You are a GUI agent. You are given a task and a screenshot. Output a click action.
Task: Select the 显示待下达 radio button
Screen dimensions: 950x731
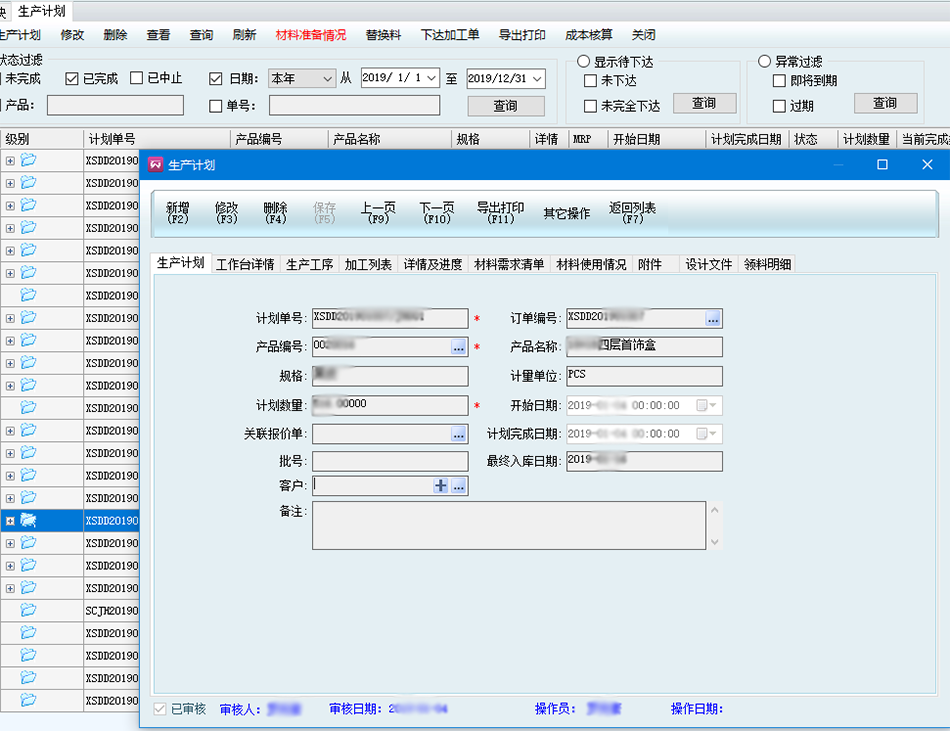583,62
